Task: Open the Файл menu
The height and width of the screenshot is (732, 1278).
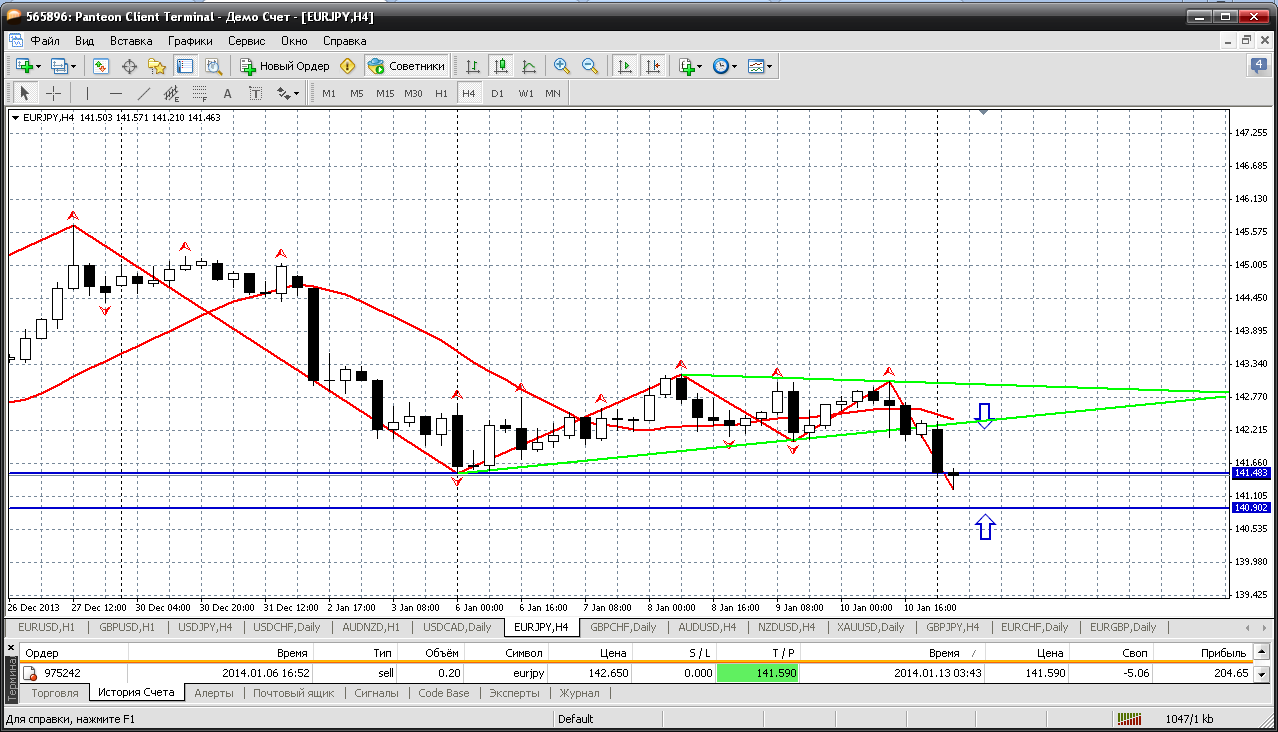Action: pyautogui.click(x=45, y=41)
